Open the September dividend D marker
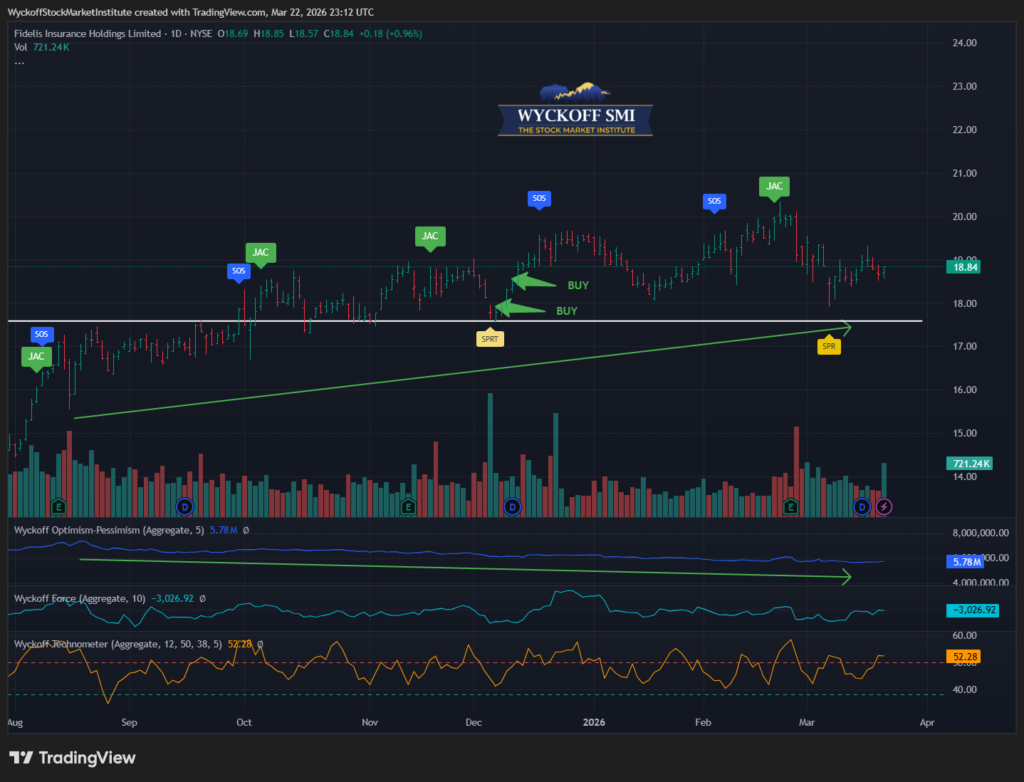 point(183,507)
